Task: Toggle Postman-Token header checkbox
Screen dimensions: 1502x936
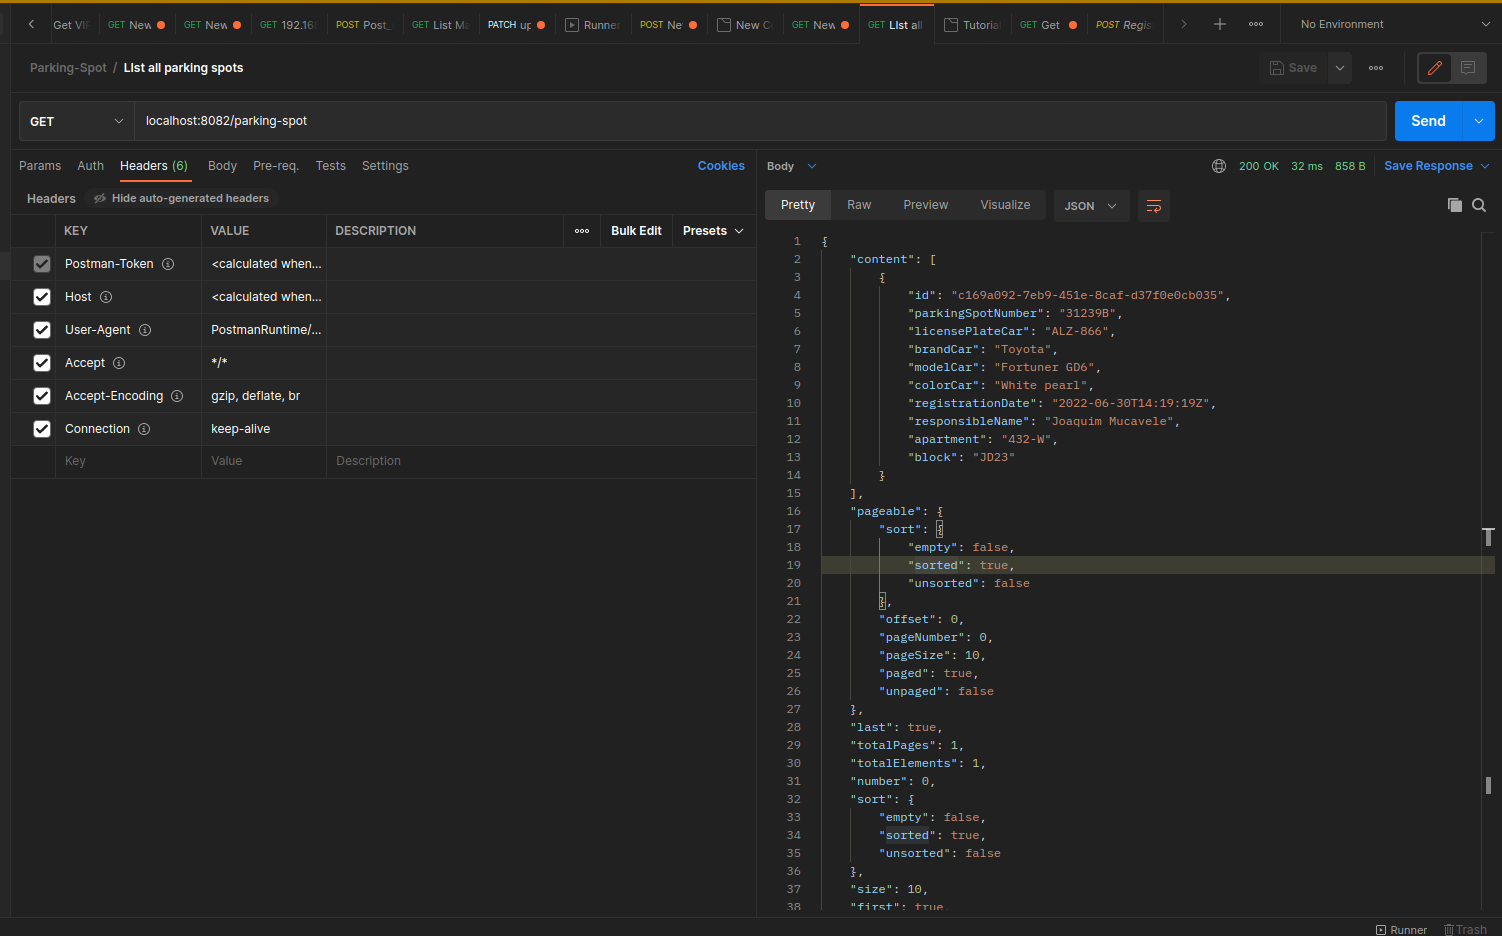Action: pyautogui.click(x=42, y=264)
